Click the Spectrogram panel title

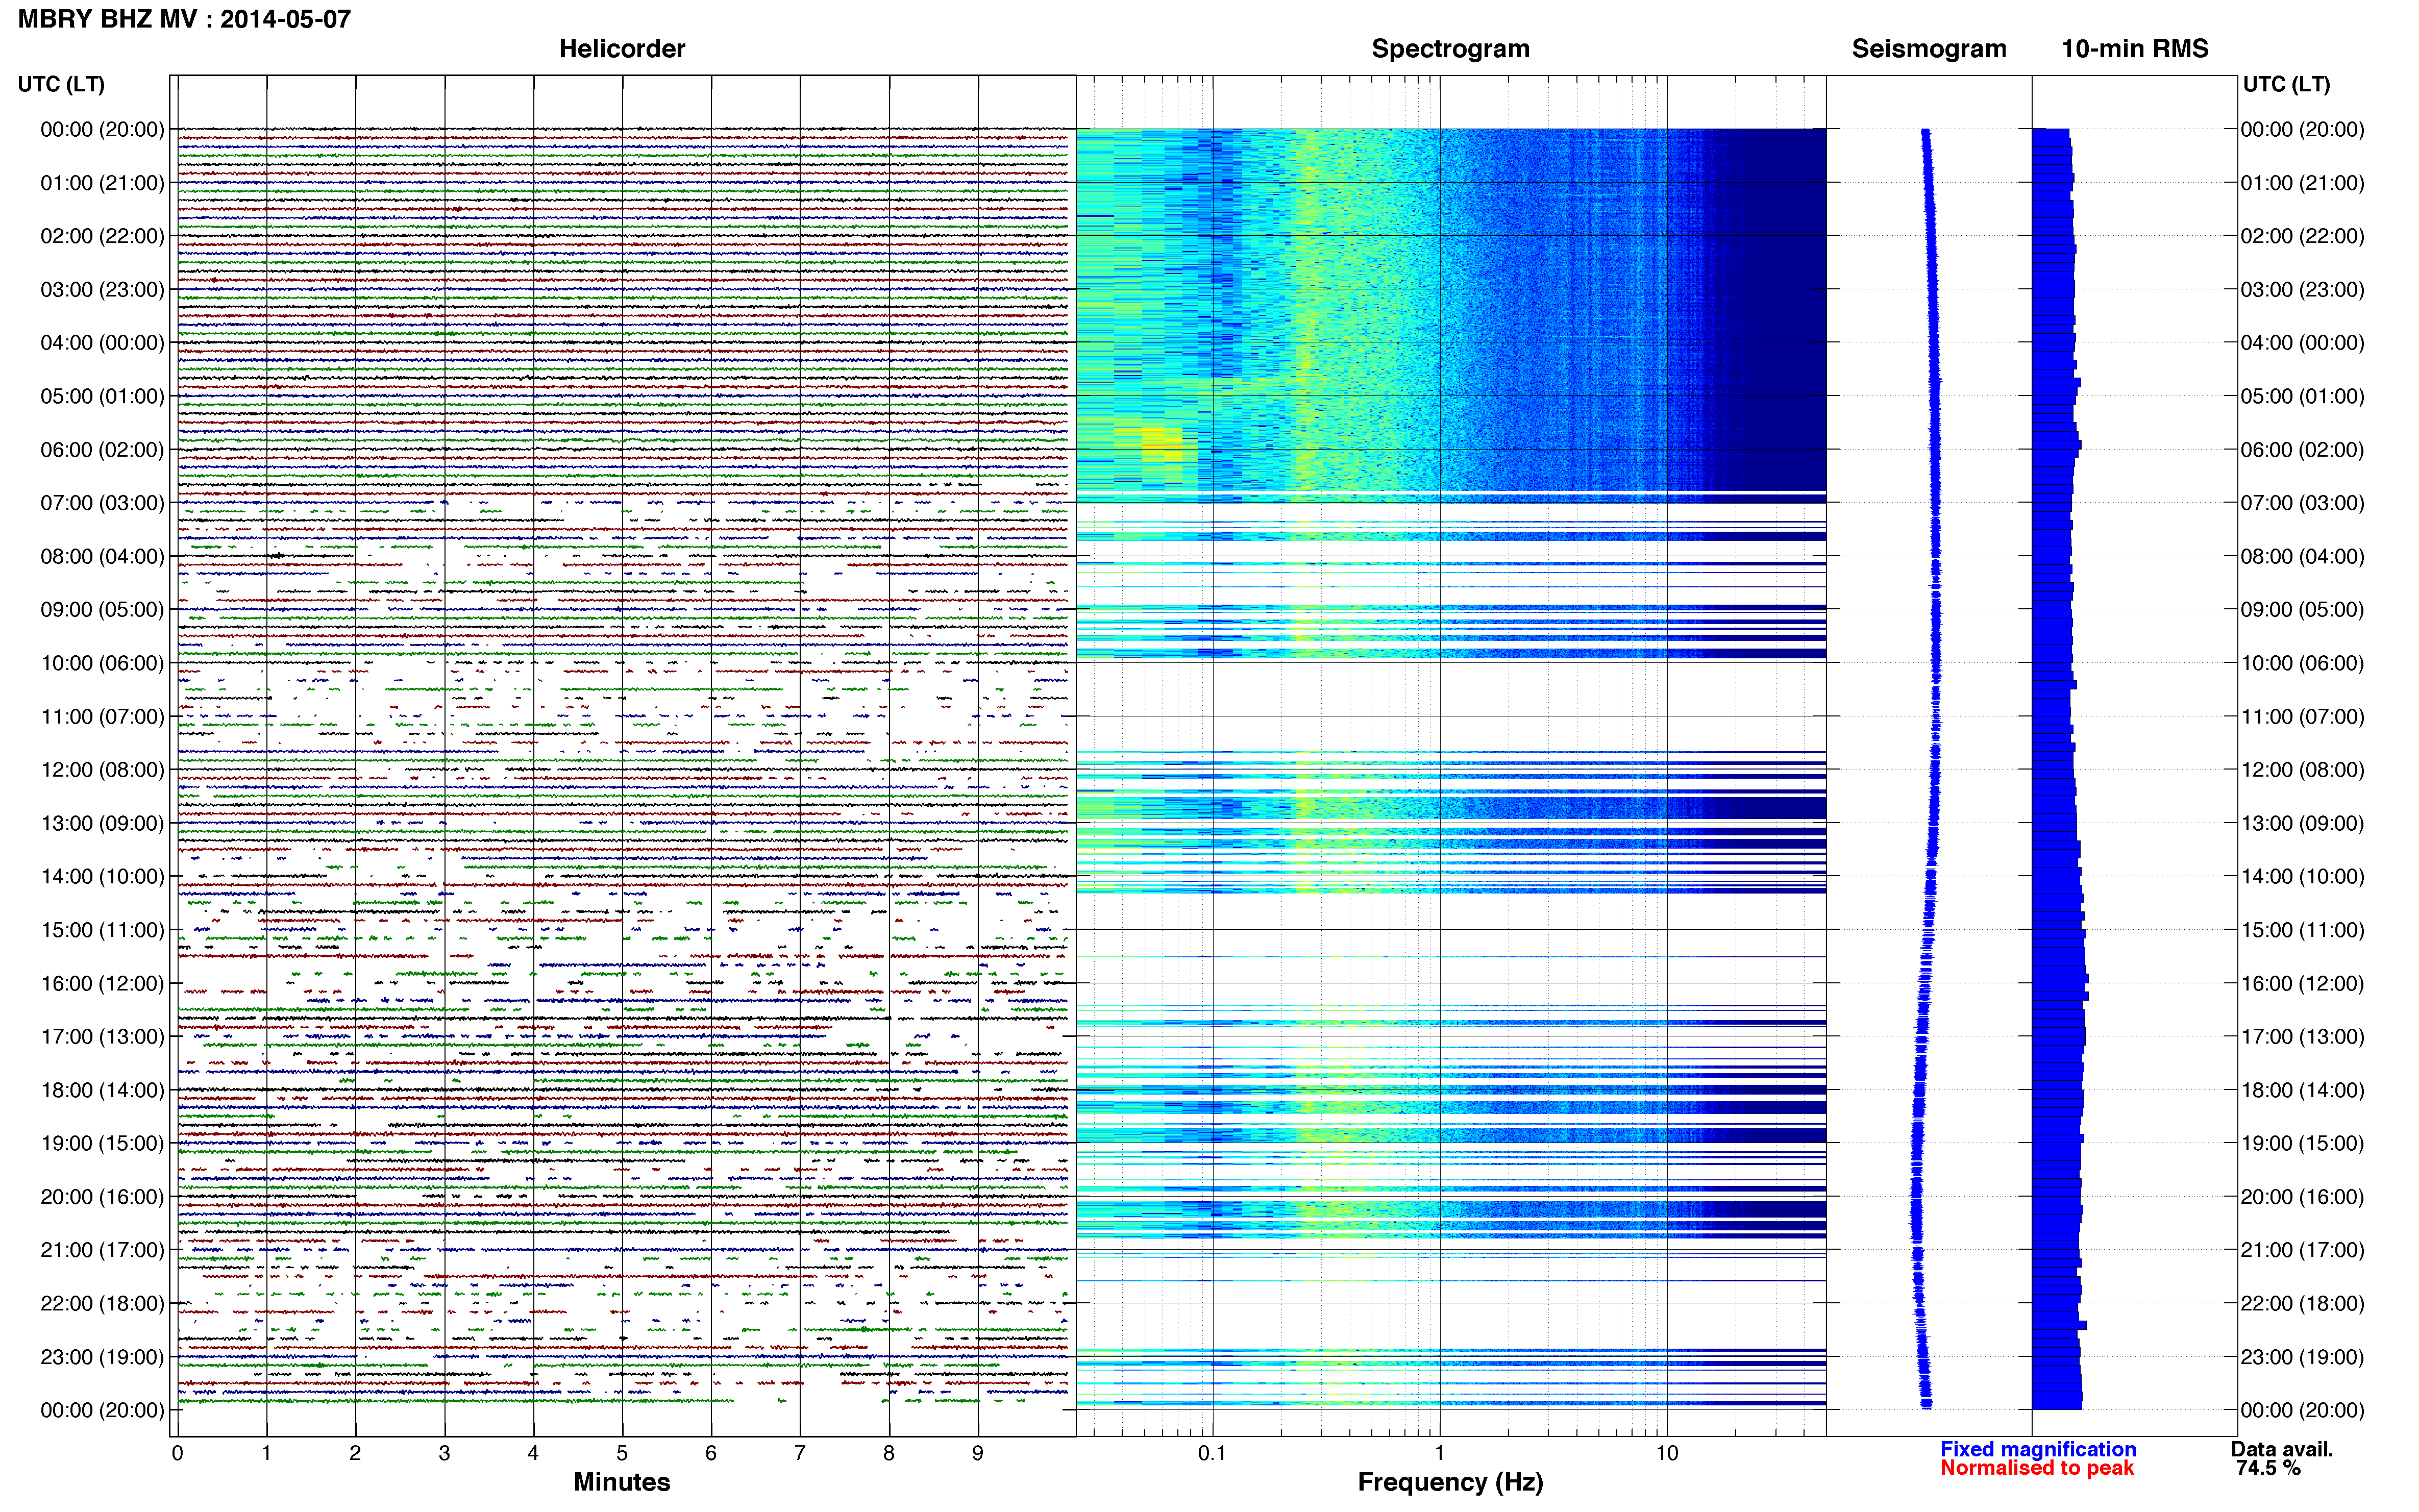click(1450, 48)
